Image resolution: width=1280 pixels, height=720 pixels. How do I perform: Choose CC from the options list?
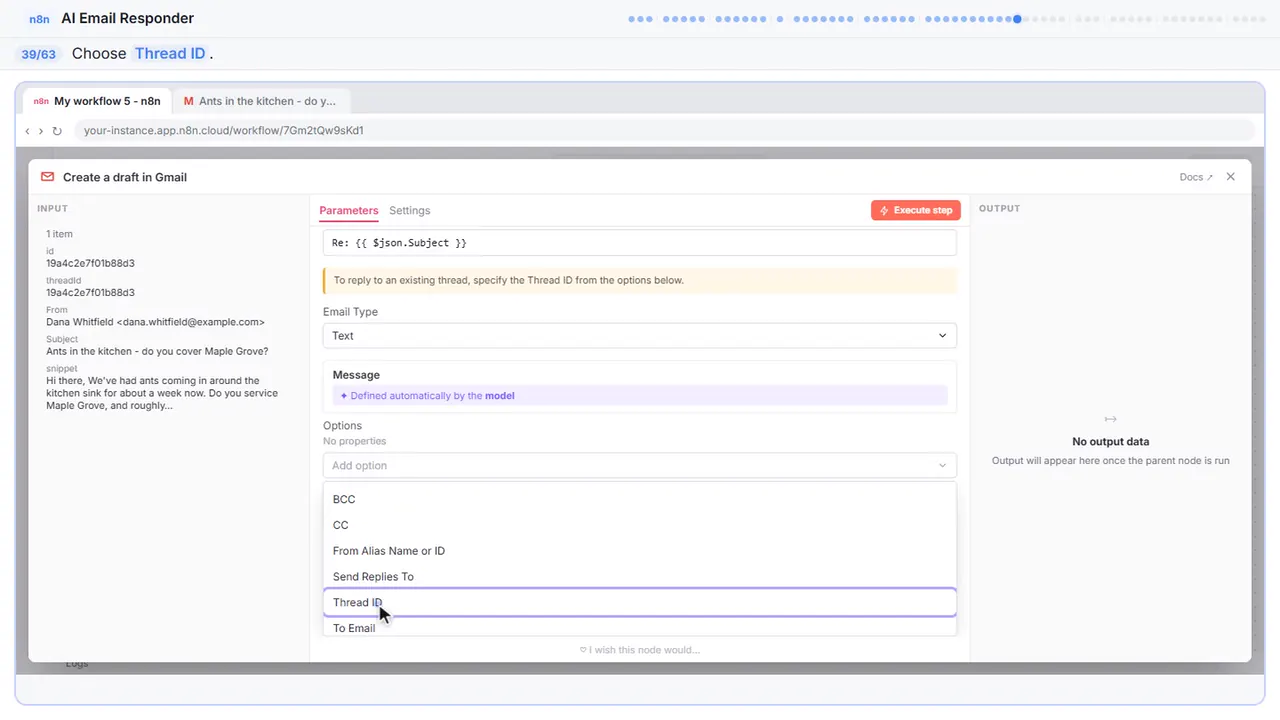pos(640,525)
